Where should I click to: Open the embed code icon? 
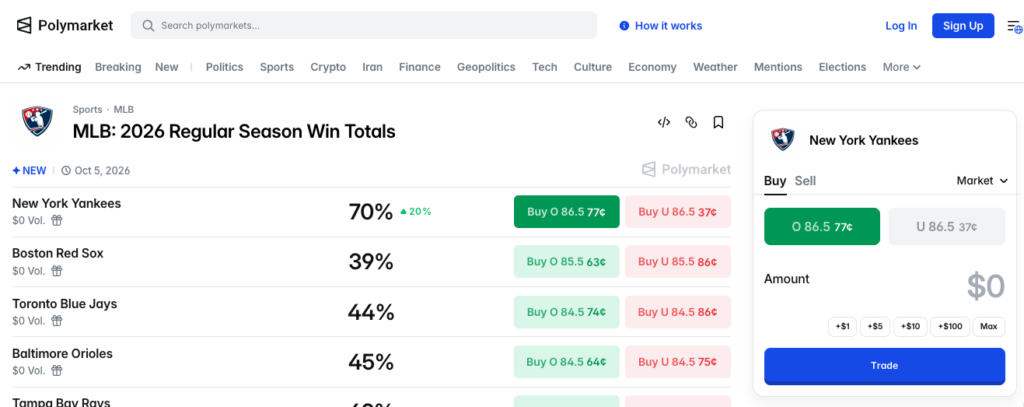pyautogui.click(x=663, y=122)
